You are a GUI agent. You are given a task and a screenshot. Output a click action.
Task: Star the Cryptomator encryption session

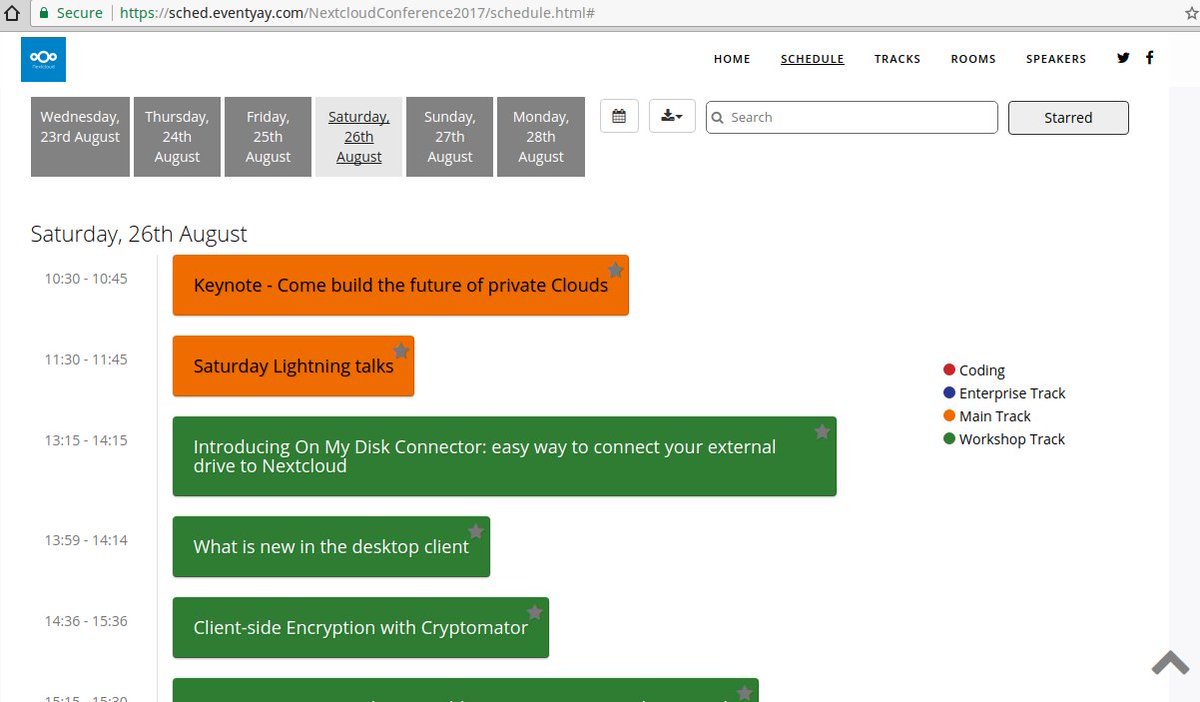pyautogui.click(x=535, y=612)
